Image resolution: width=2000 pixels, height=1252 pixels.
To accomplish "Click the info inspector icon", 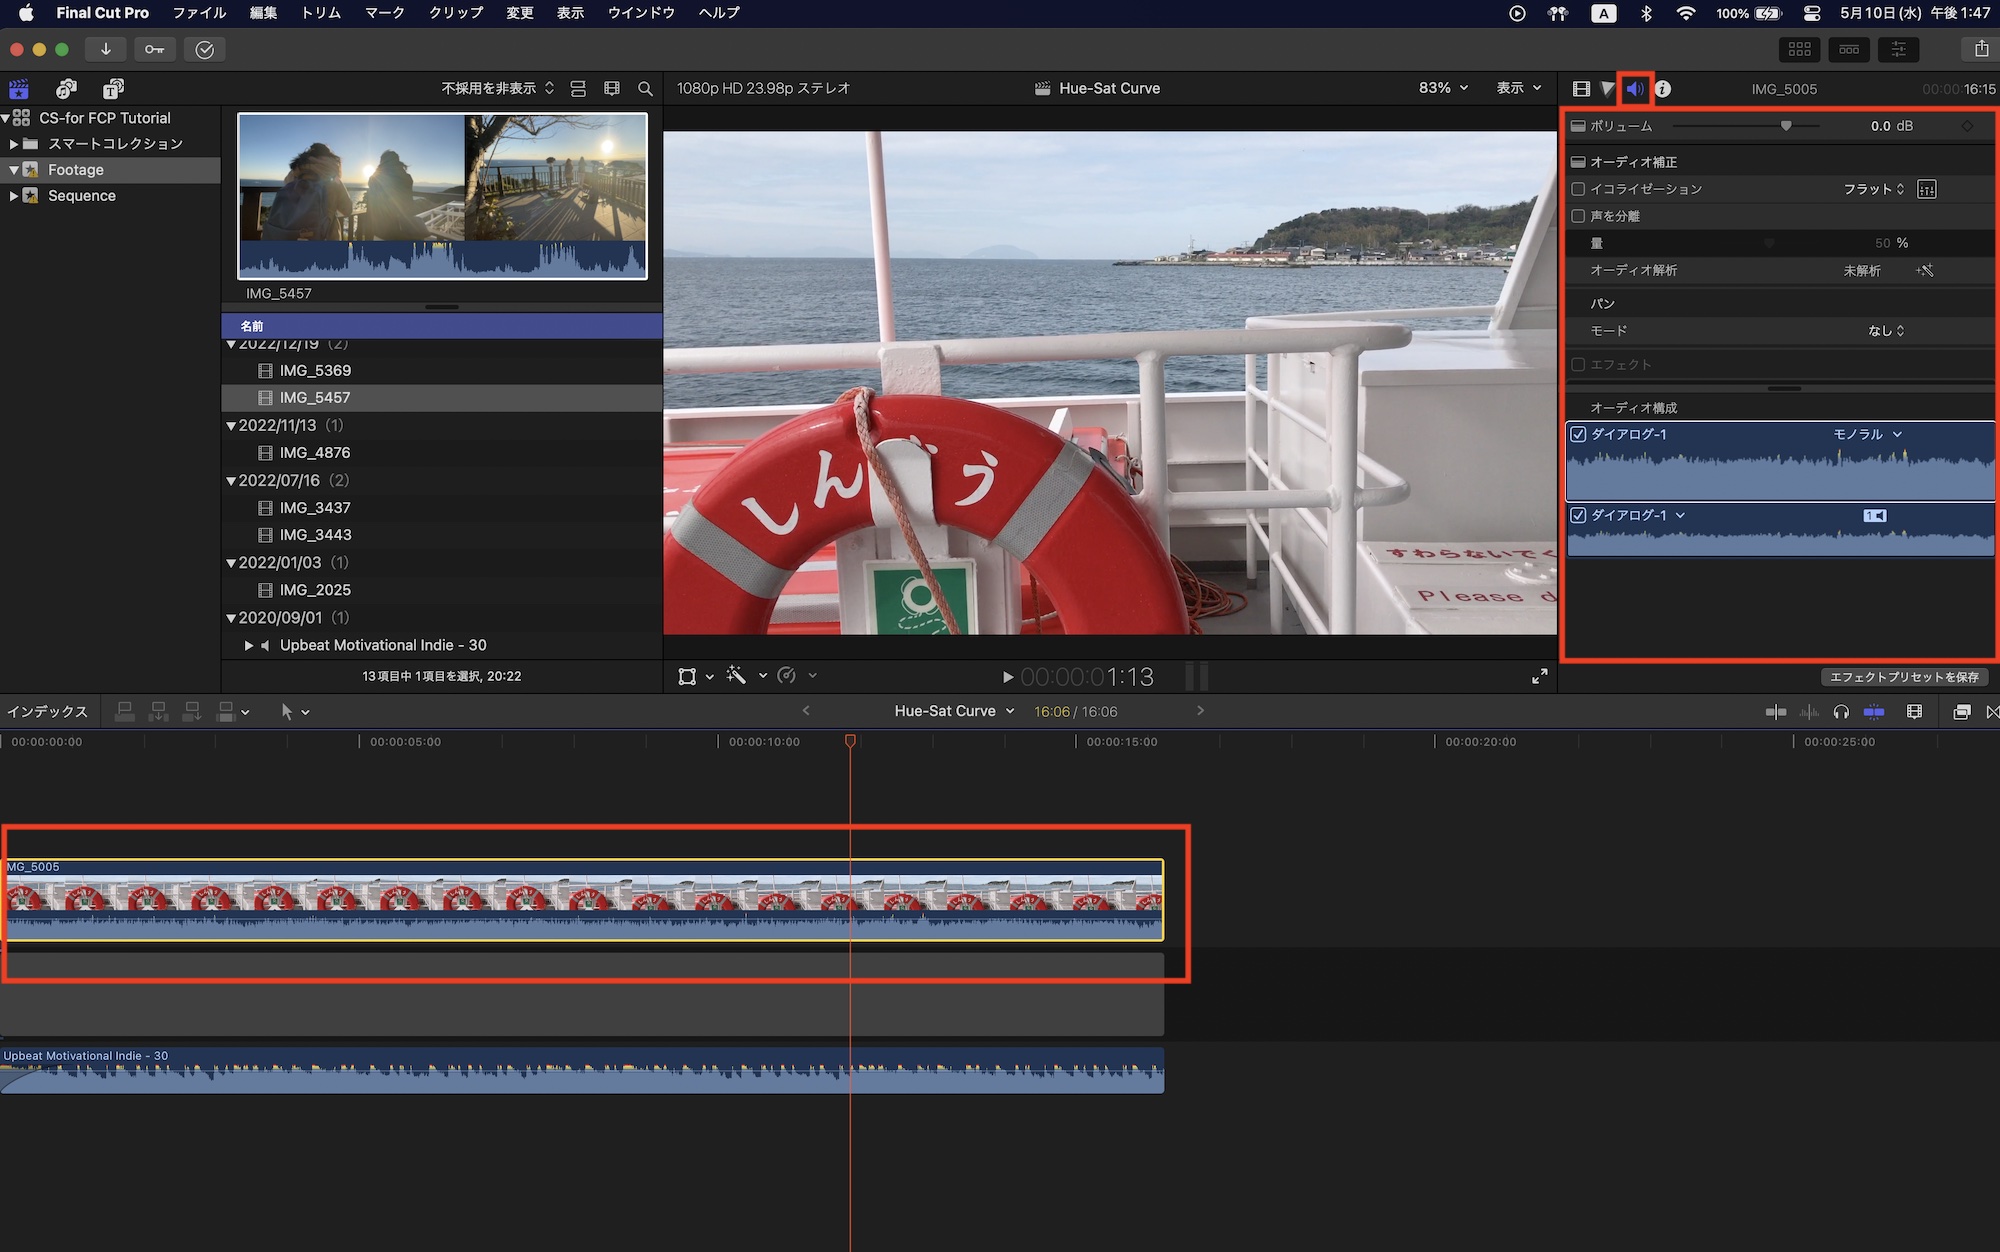I will point(1663,88).
